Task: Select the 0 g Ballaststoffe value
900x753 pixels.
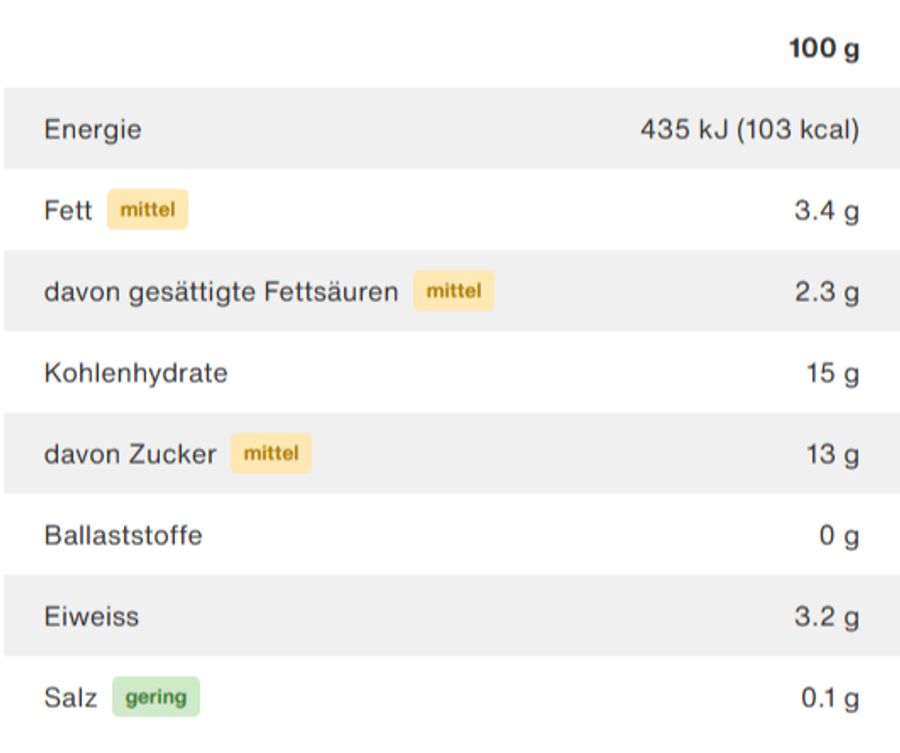Action: (839, 536)
